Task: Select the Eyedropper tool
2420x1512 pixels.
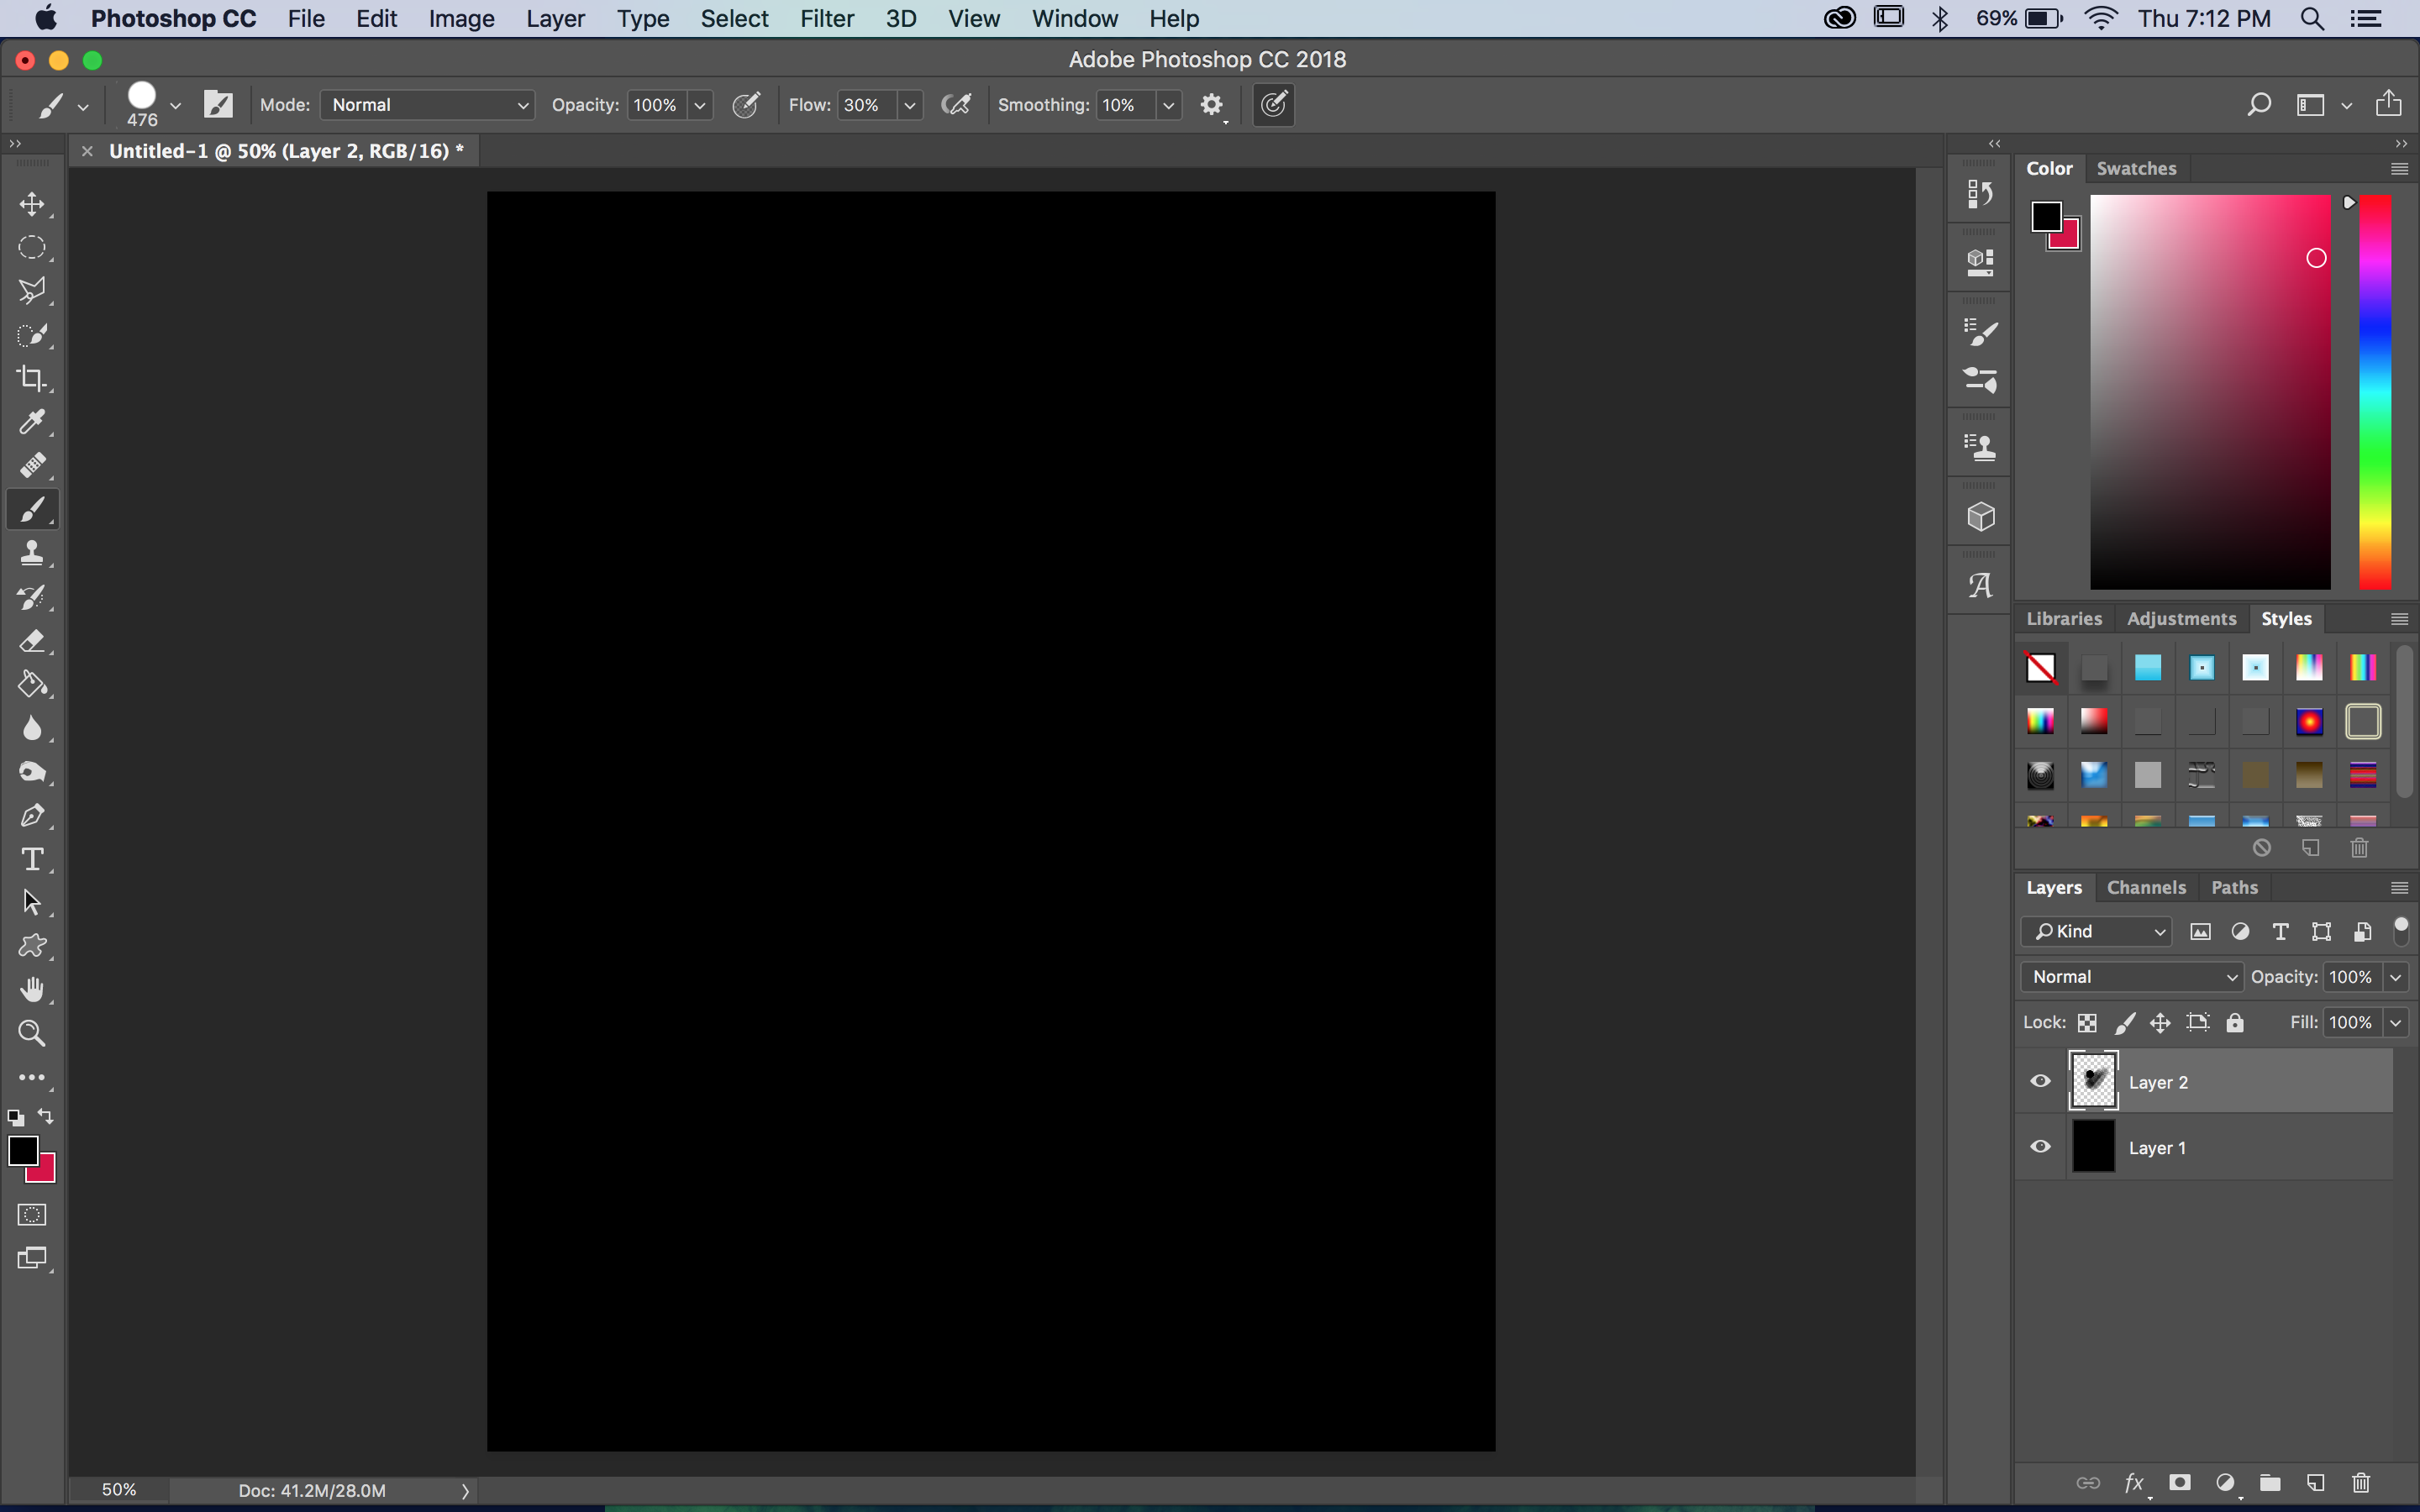Action: [32, 422]
